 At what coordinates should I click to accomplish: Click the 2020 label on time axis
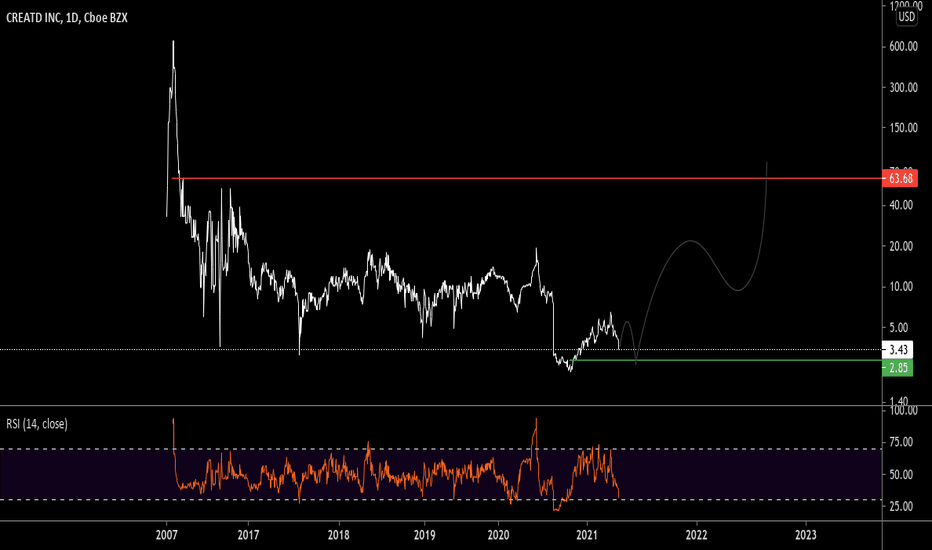point(498,535)
